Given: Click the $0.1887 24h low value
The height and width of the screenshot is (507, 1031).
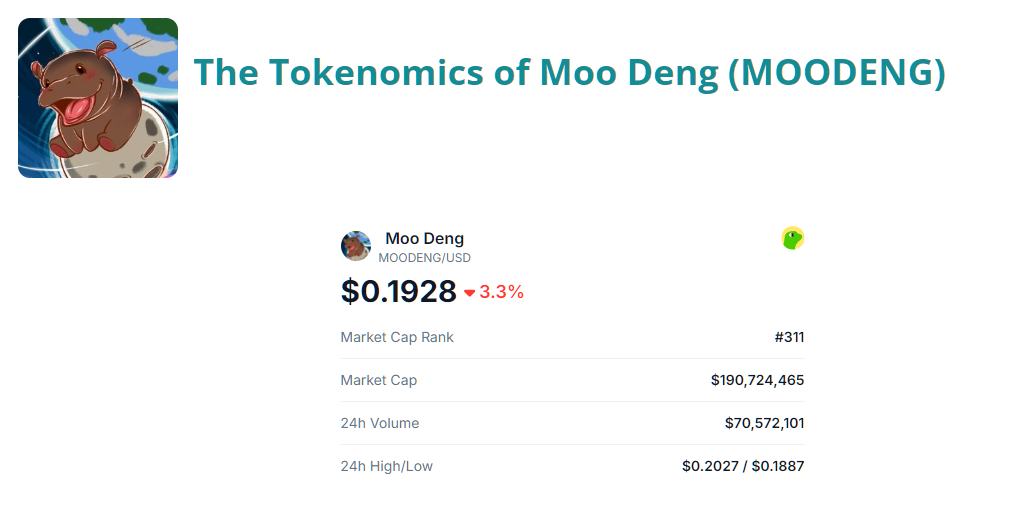Looking at the screenshot, I should pos(778,466).
